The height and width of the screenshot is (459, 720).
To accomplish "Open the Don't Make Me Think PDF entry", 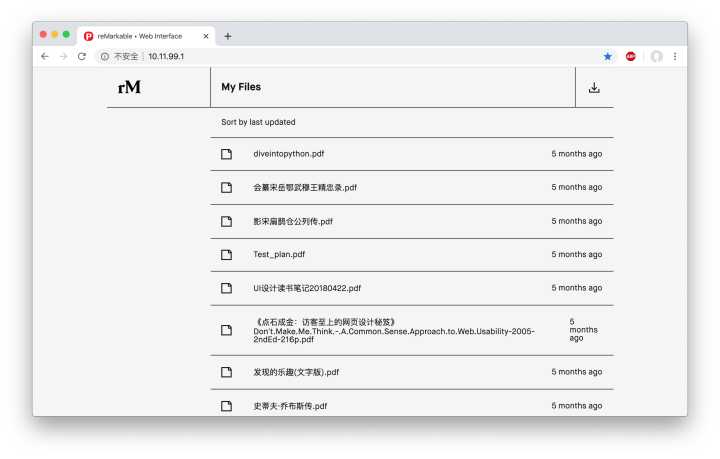I will pyautogui.click(x=394, y=331).
